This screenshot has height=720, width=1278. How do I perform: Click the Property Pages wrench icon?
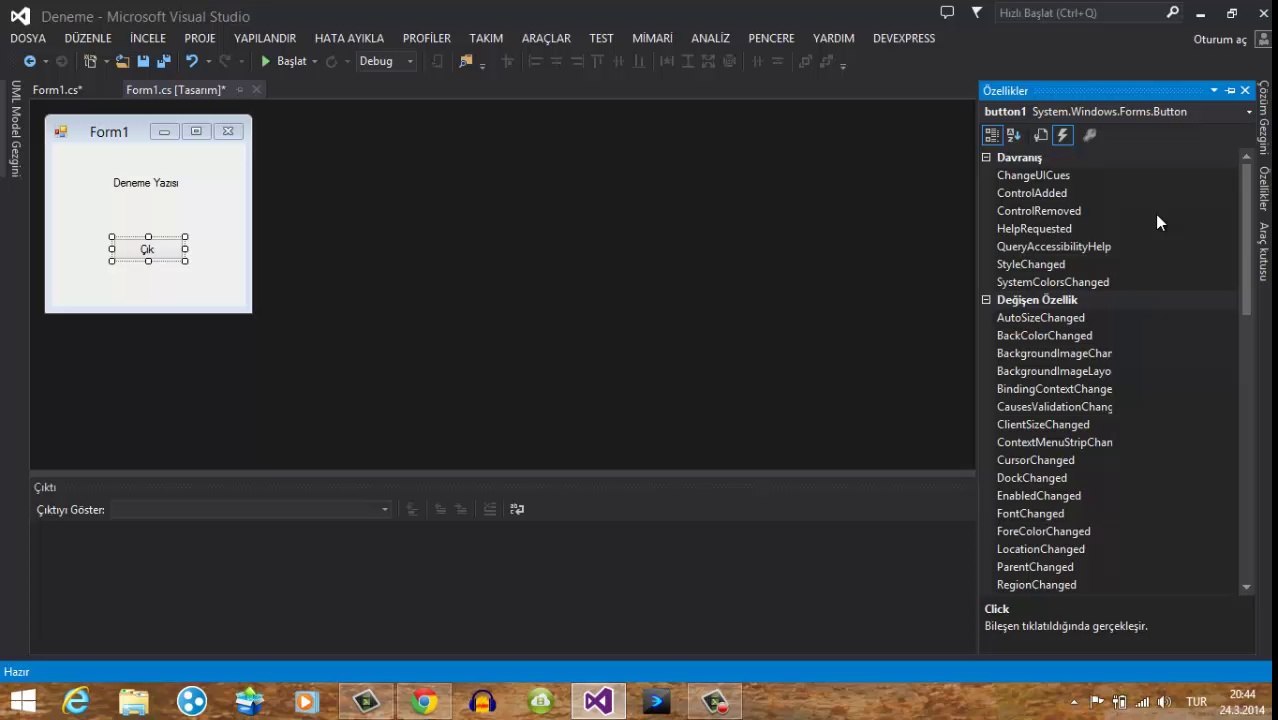coord(1090,135)
